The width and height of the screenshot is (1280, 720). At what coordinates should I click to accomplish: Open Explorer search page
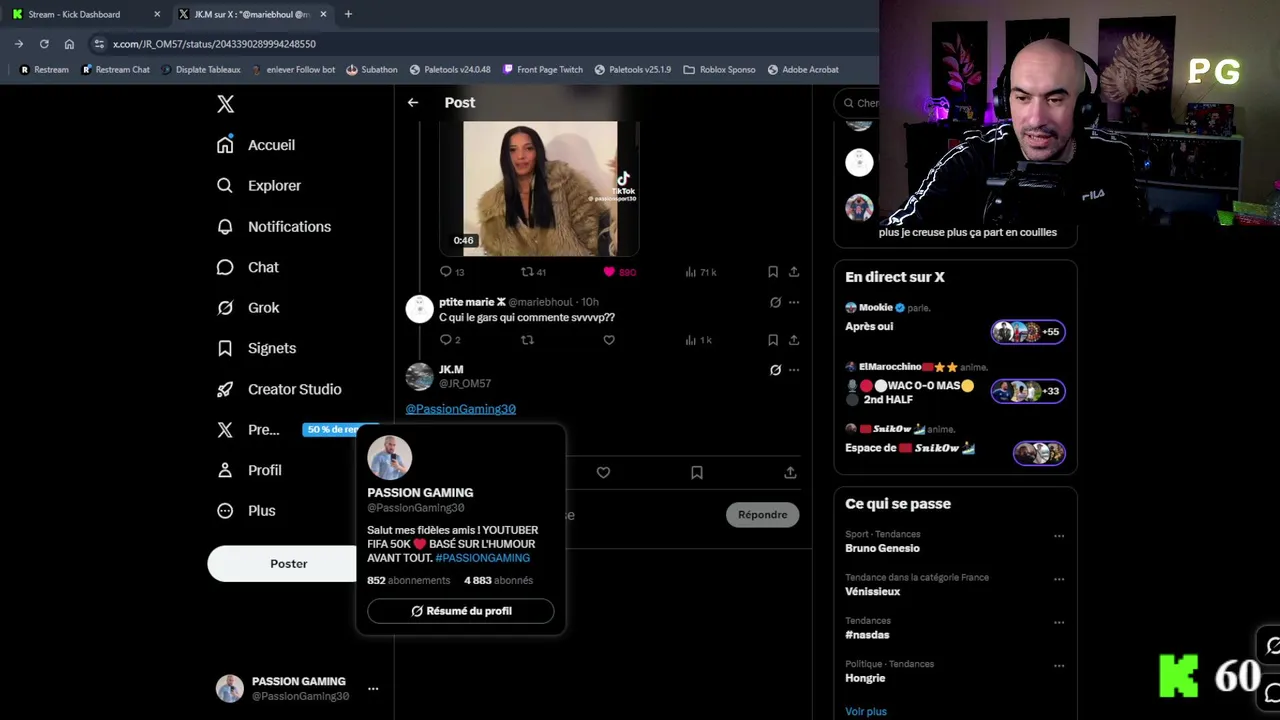point(259,185)
